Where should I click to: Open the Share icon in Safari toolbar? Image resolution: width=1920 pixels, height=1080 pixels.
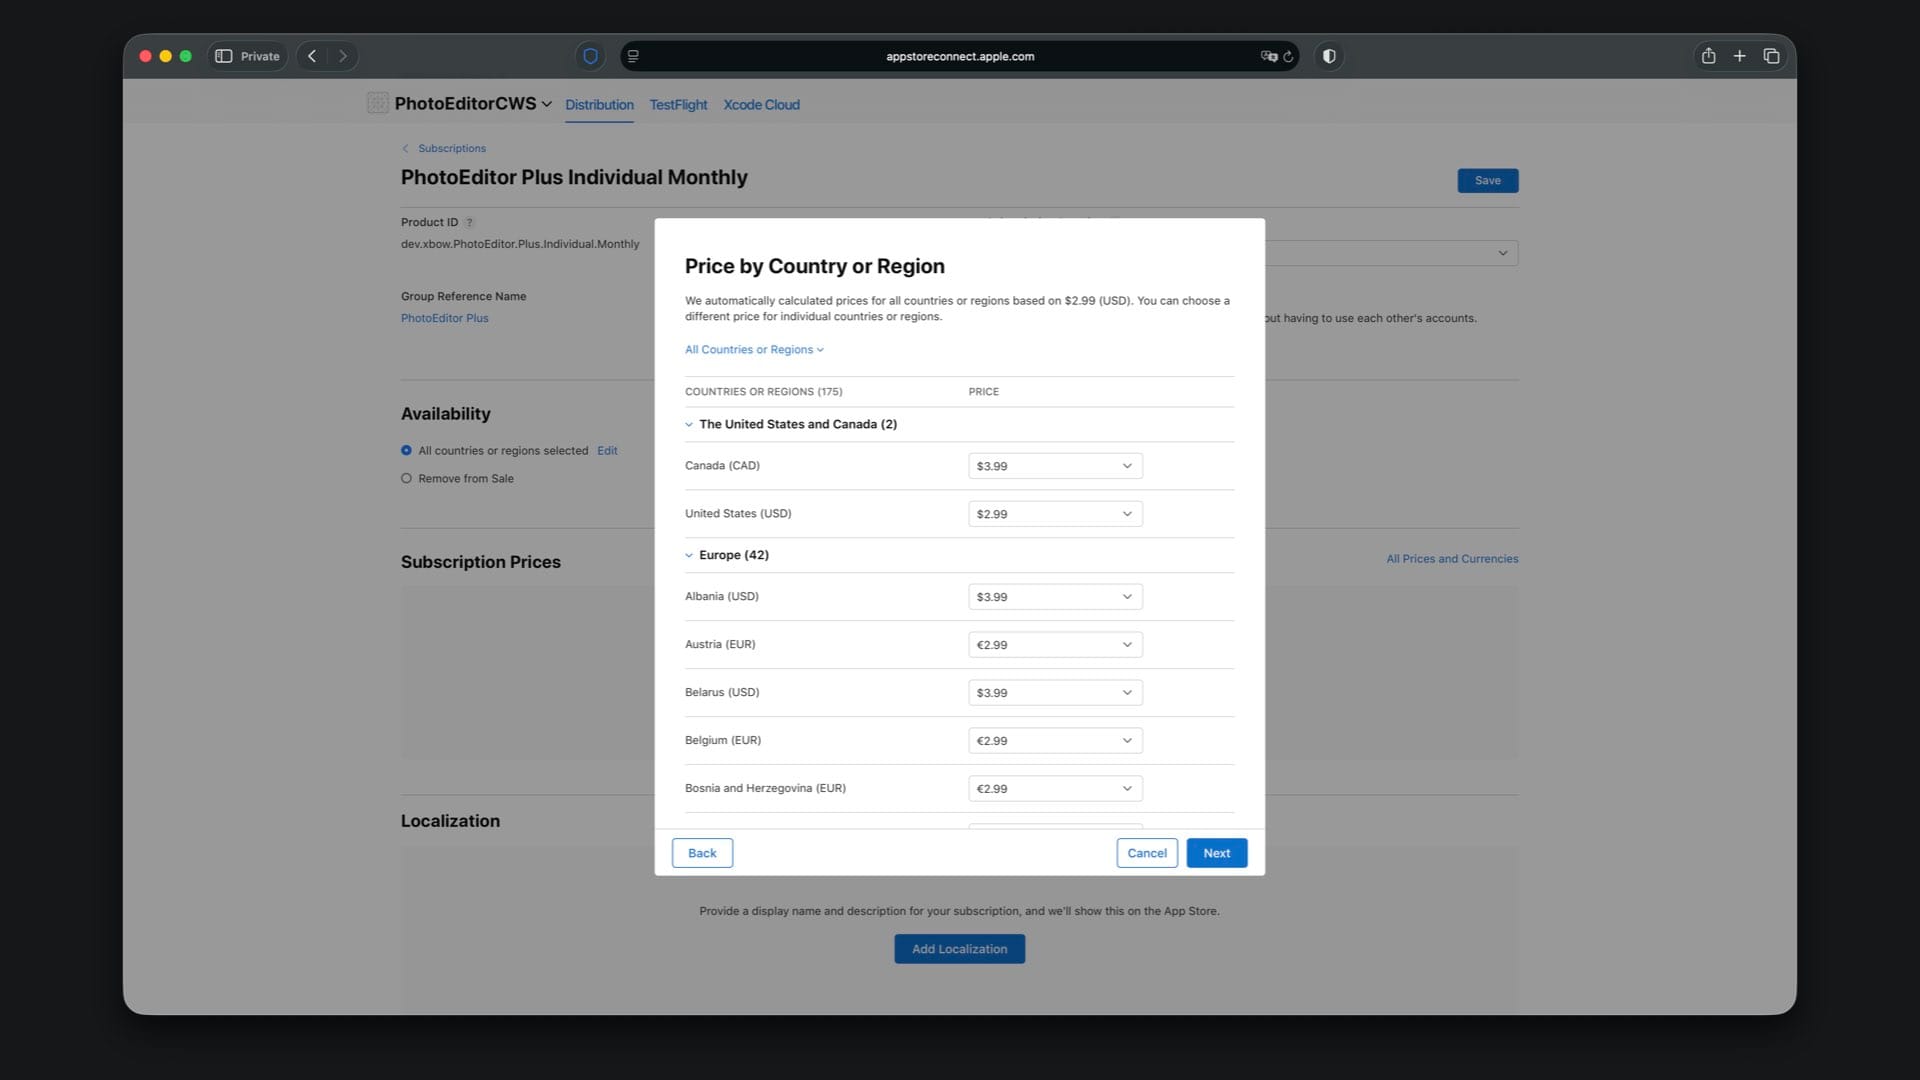tap(1708, 56)
